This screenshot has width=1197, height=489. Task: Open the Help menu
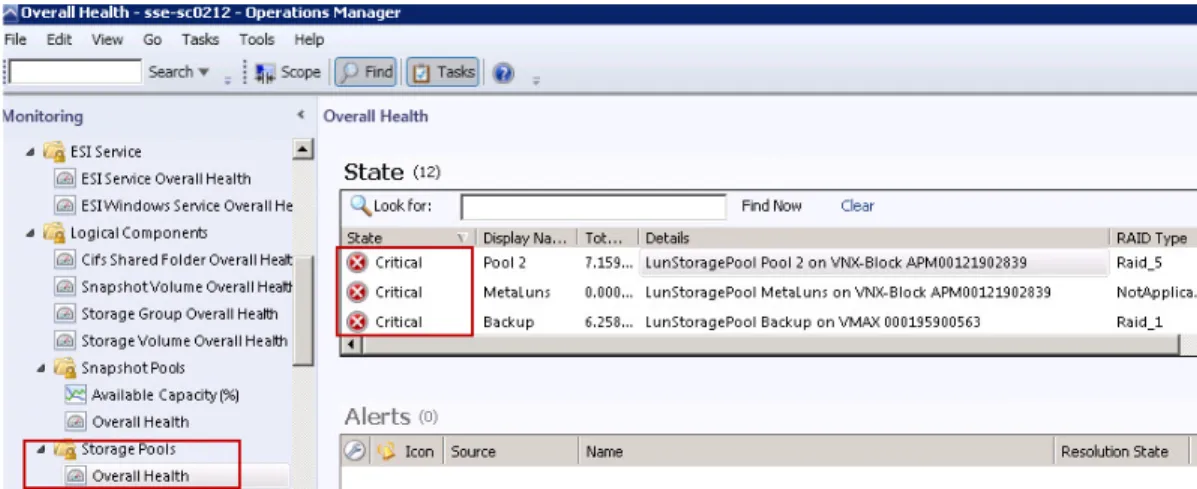click(309, 40)
